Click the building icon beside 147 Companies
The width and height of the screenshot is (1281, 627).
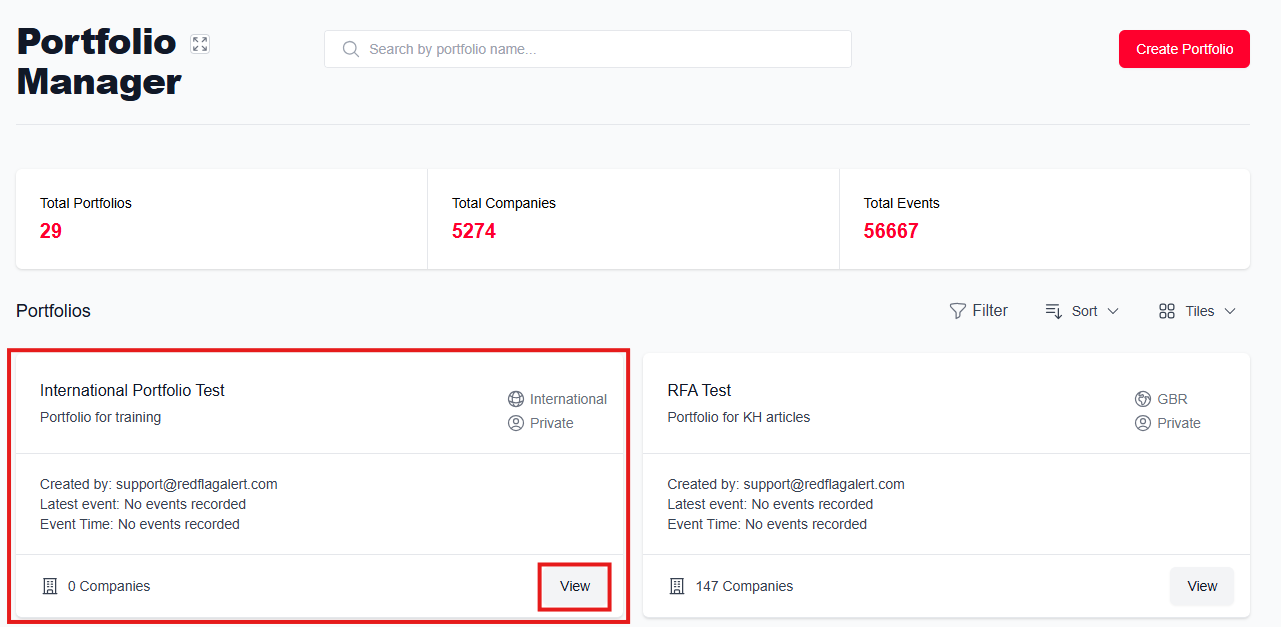coord(677,586)
